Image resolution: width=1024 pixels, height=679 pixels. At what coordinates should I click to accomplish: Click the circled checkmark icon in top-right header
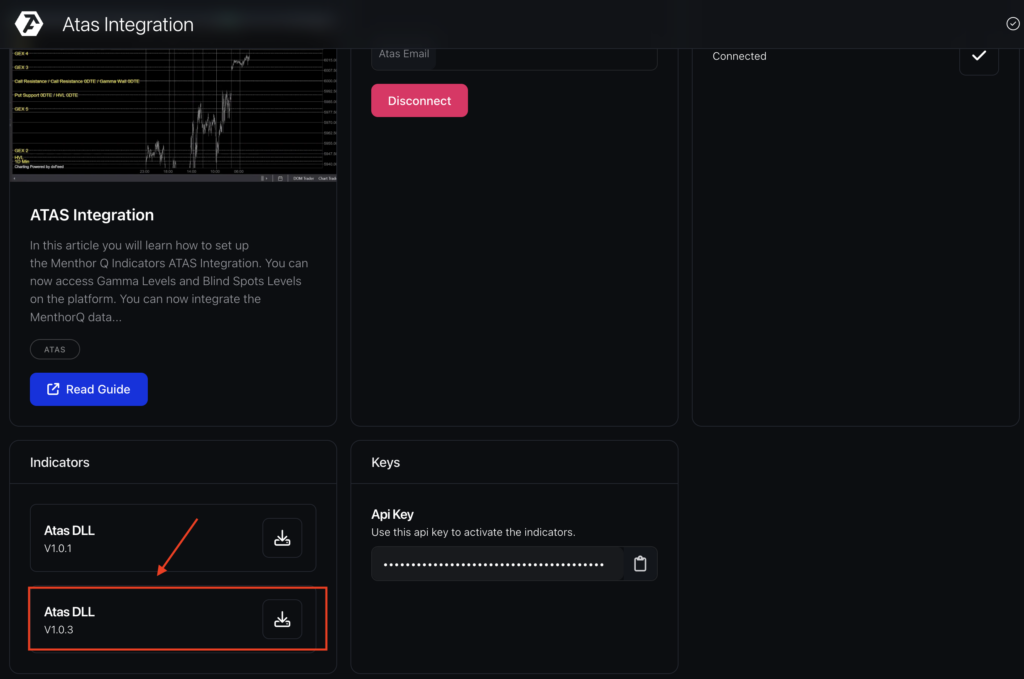click(1013, 24)
